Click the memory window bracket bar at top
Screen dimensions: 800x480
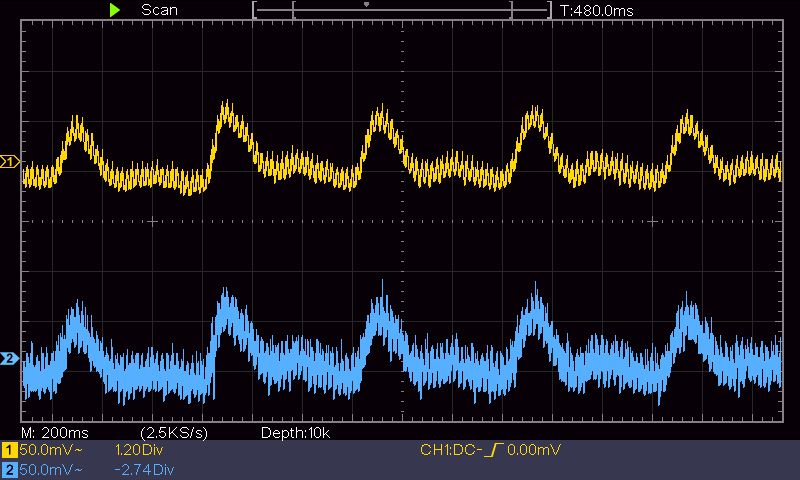pyautogui.click(x=402, y=10)
